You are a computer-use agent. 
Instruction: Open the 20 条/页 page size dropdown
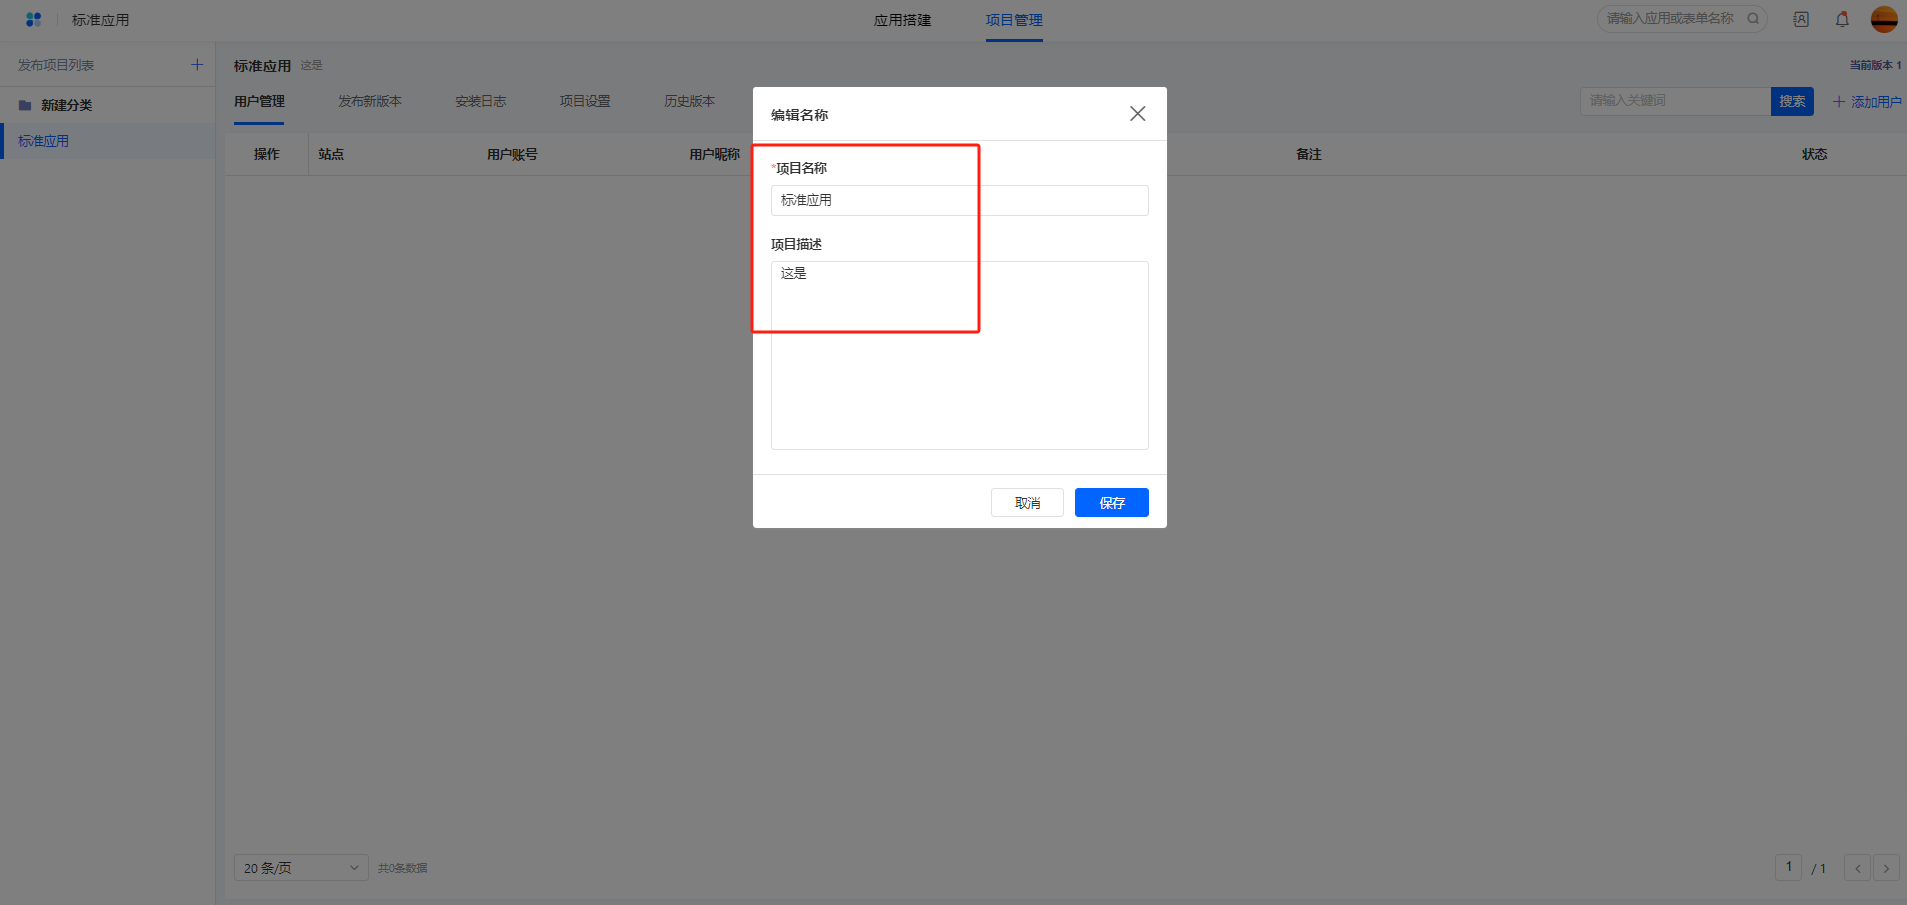click(301, 868)
